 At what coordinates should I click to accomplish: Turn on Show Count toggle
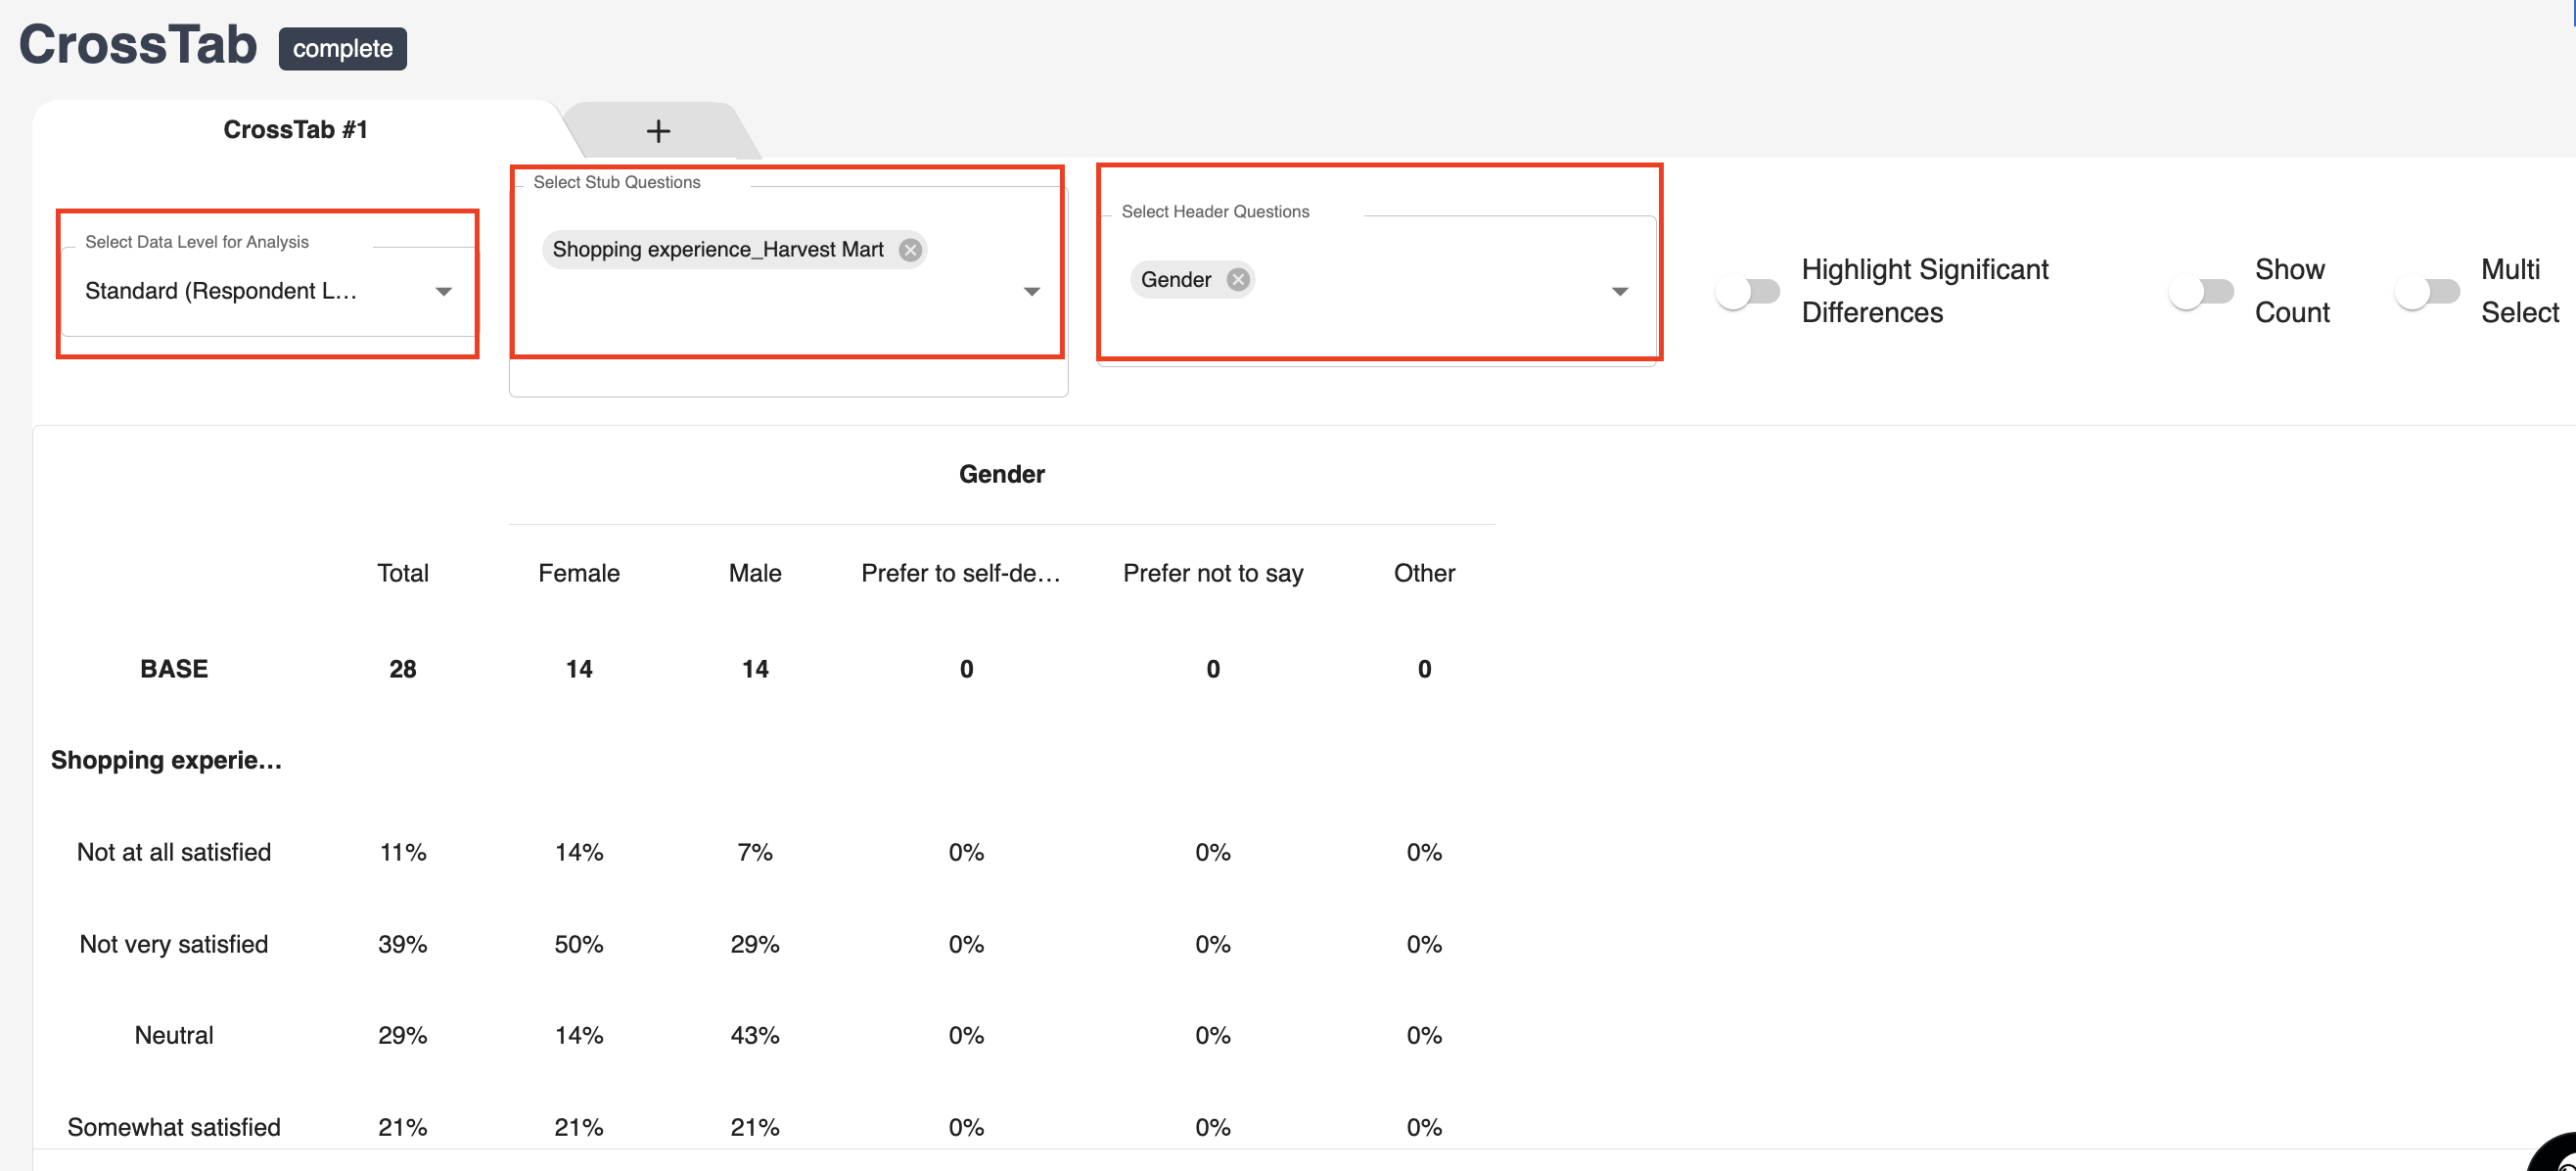click(2200, 292)
